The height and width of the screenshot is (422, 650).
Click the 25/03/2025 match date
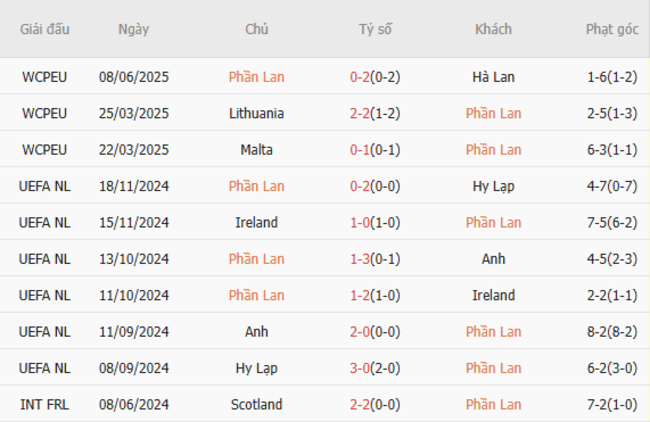(134, 113)
